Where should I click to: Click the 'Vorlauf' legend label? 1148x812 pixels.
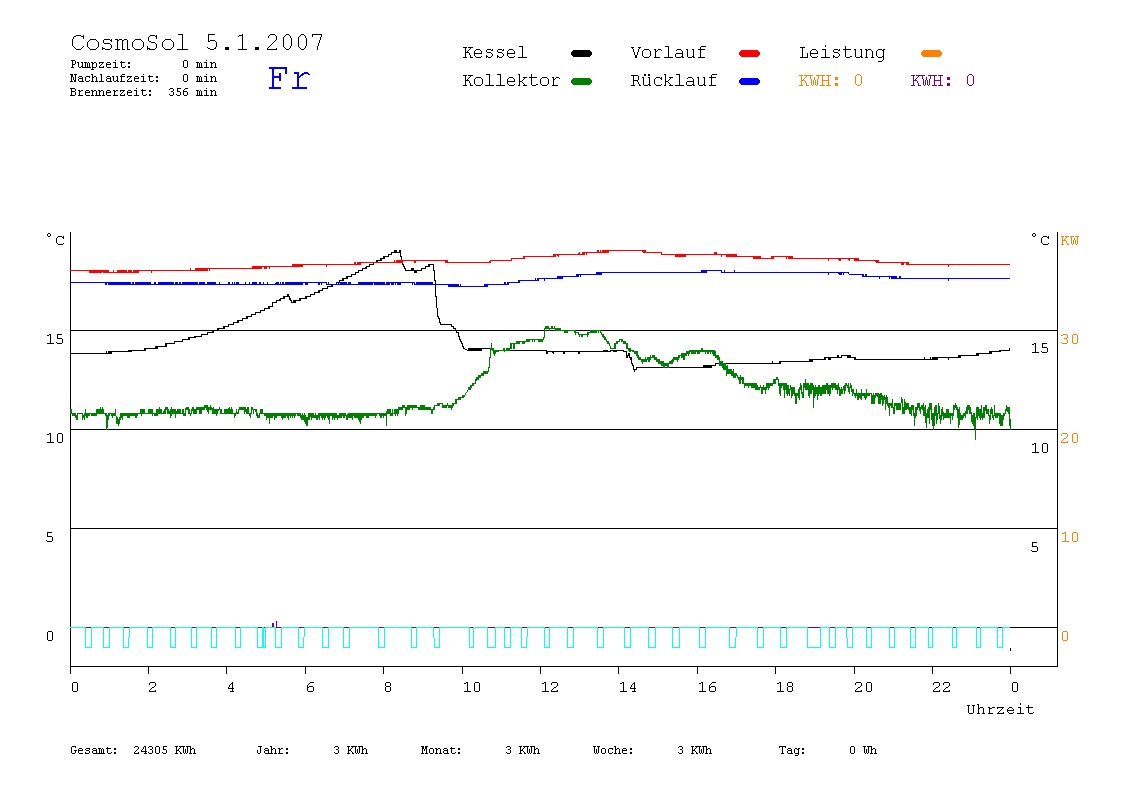tap(668, 53)
